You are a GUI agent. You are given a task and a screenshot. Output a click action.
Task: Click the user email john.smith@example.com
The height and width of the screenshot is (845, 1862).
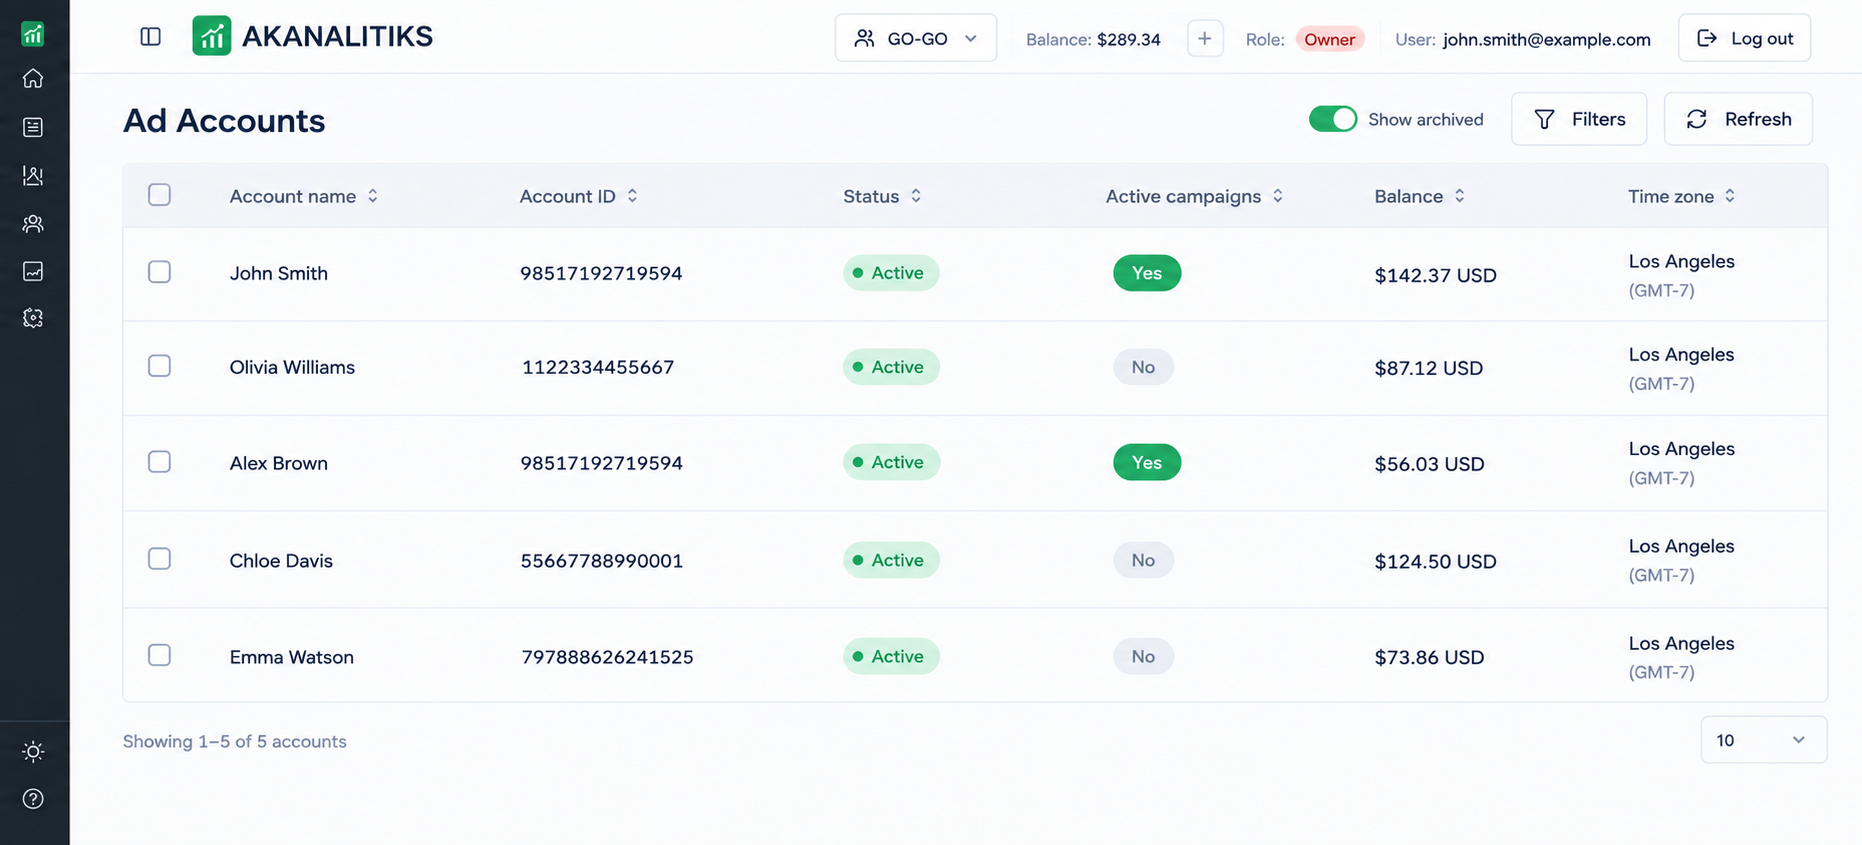pyautogui.click(x=1547, y=39)
